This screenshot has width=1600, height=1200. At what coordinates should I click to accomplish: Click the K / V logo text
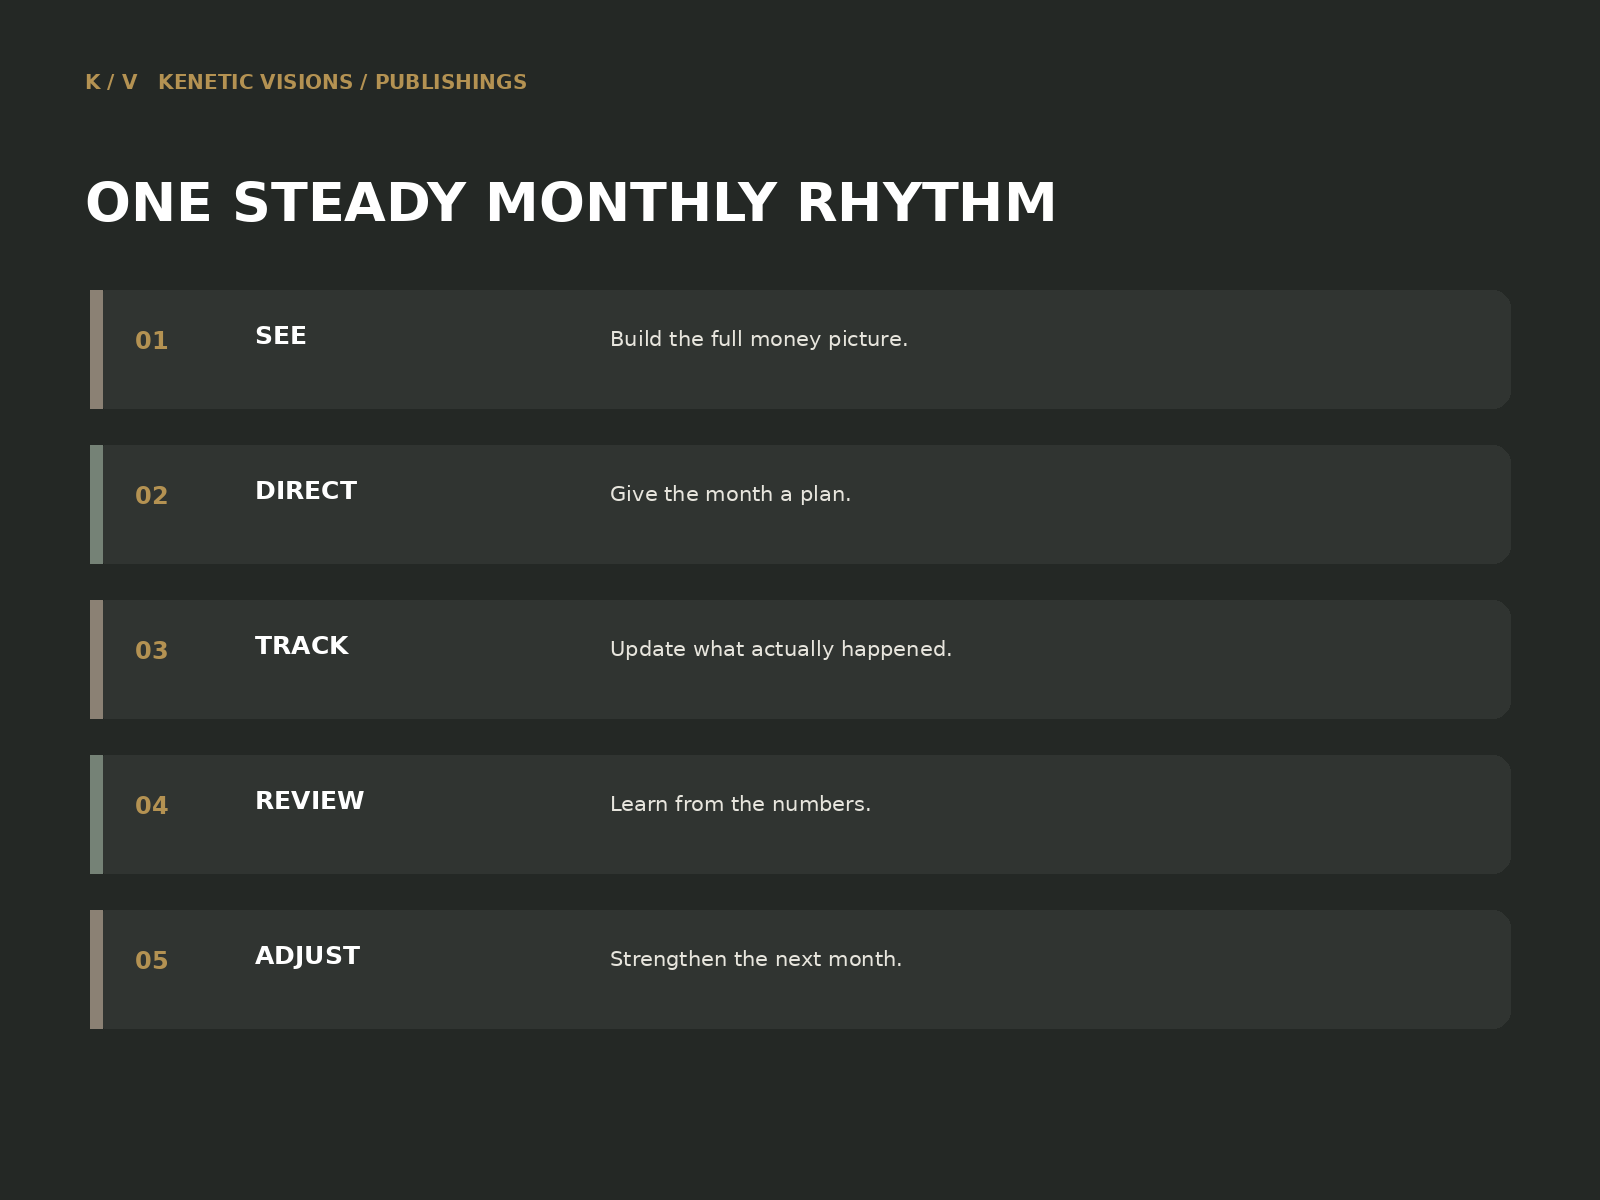pos(111,83)
